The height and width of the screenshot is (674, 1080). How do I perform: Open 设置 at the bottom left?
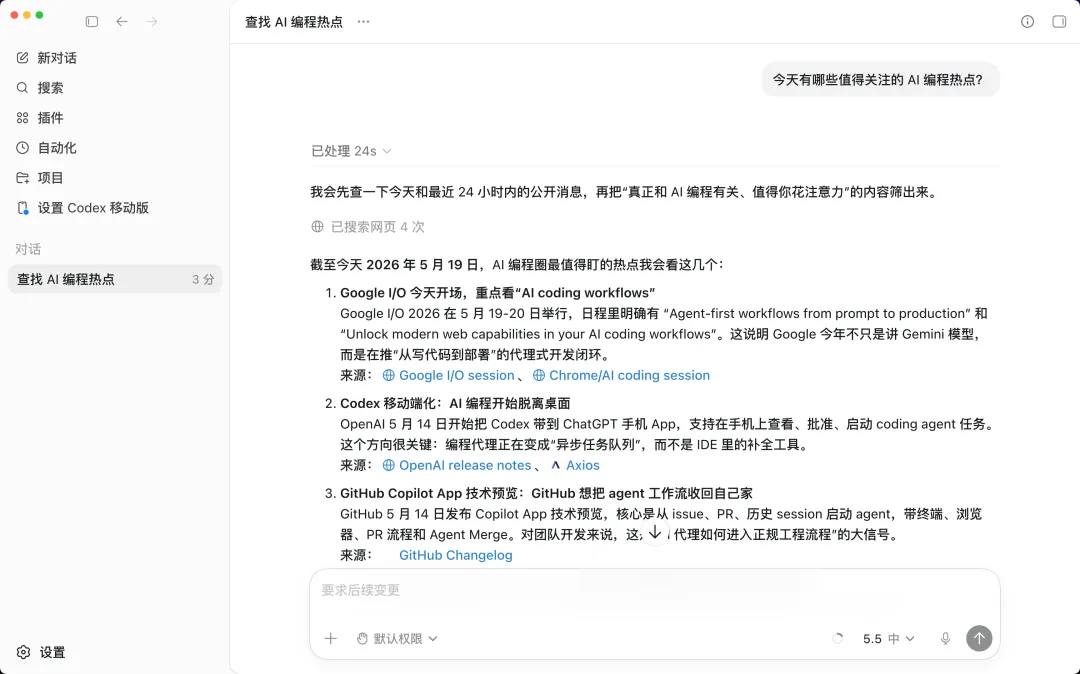(41, 652)
